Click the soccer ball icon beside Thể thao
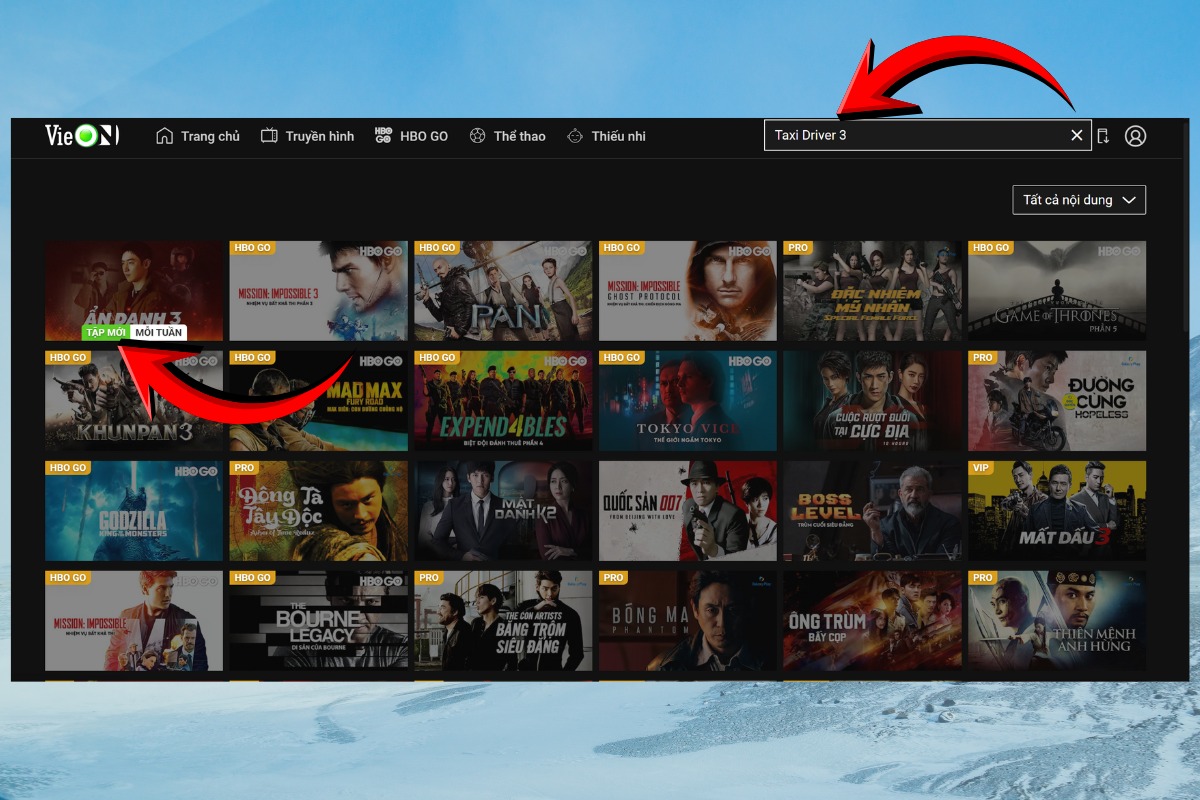 [477, 136]
